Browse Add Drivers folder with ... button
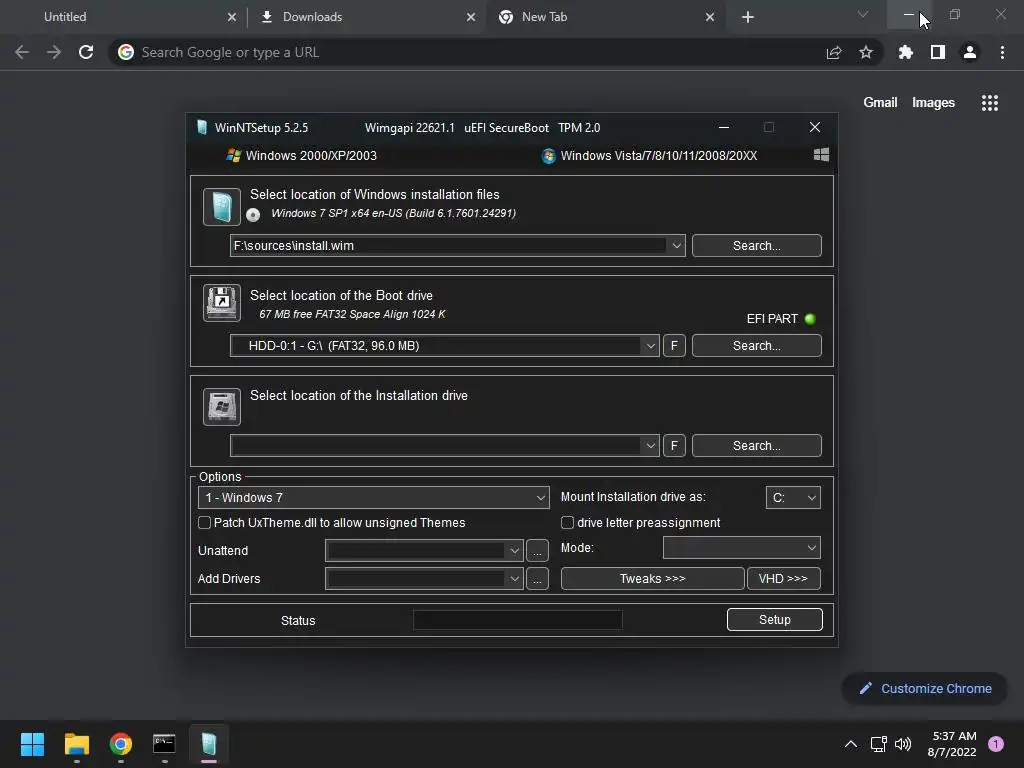Screen dimensions: 1024x768 point(537,579)
